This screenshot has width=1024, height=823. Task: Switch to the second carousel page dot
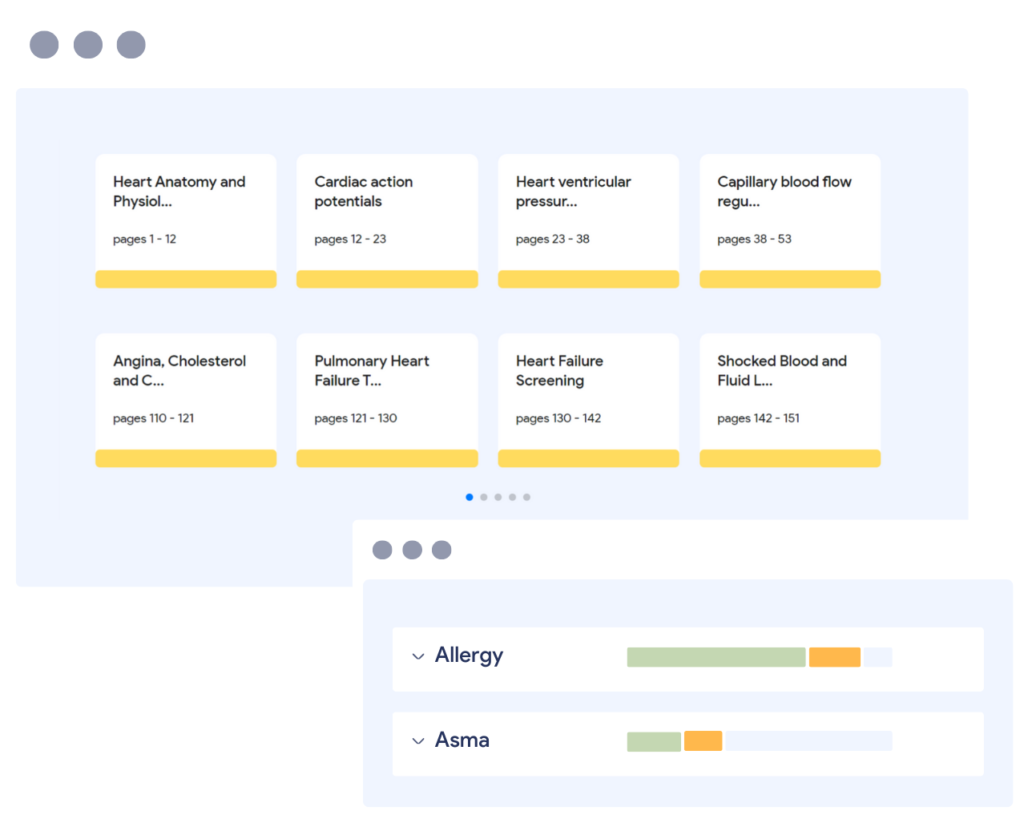(484, 497)
